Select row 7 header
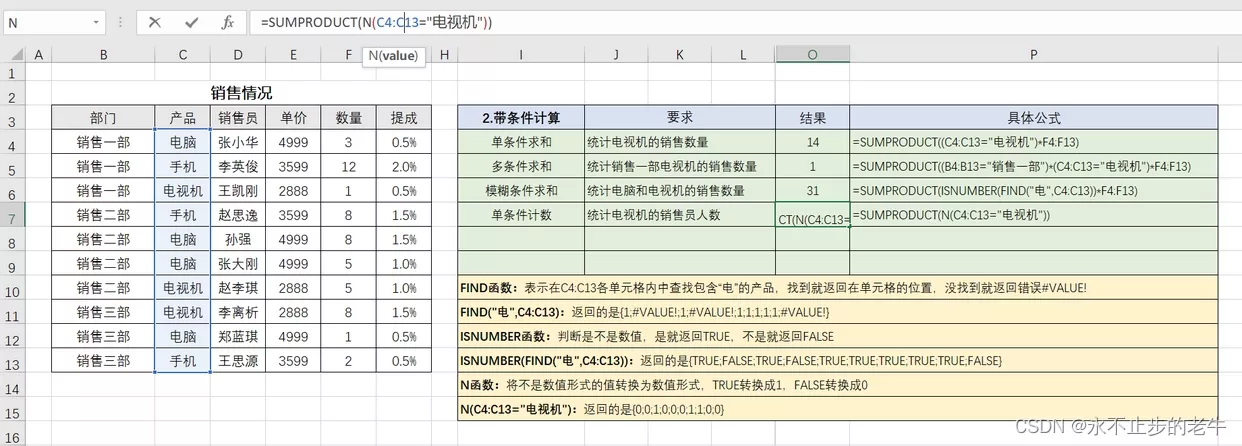This screenshot has height=446, width=1242. (12, 216)
